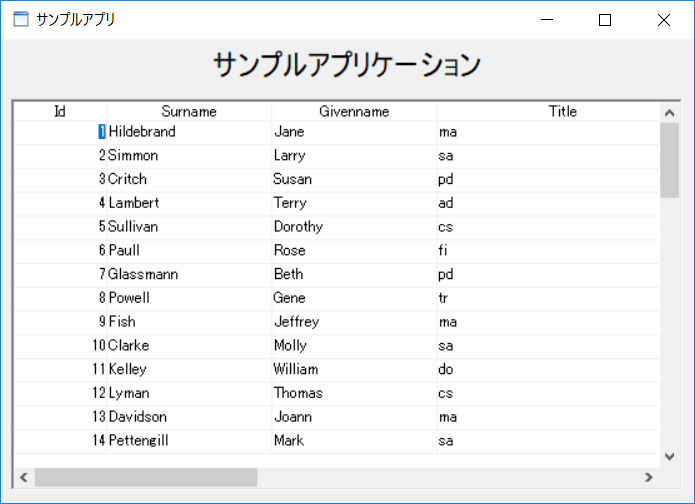Sort by the Surname column header
This screenshot has height=504, width=695.
tap(188, 111)
